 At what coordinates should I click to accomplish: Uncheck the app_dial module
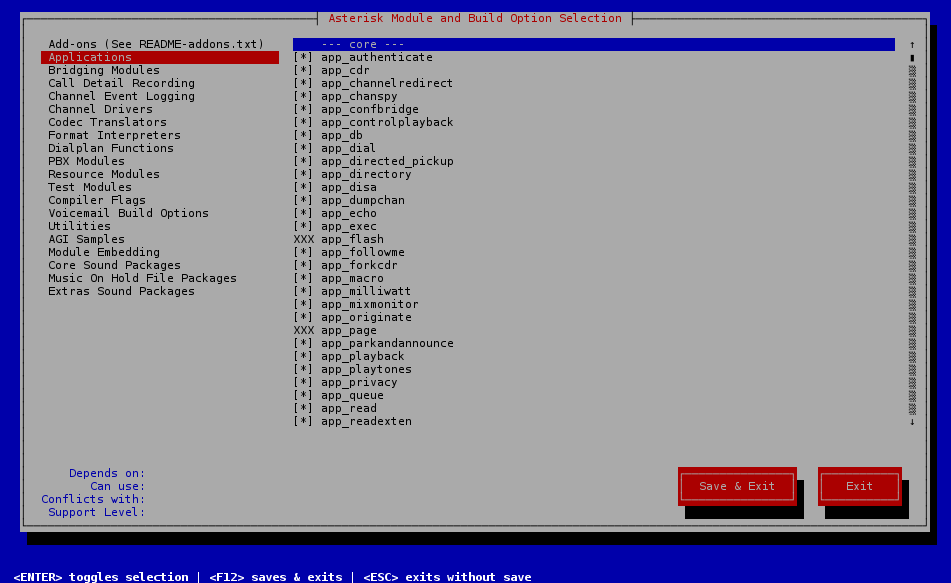coord(303,148)
